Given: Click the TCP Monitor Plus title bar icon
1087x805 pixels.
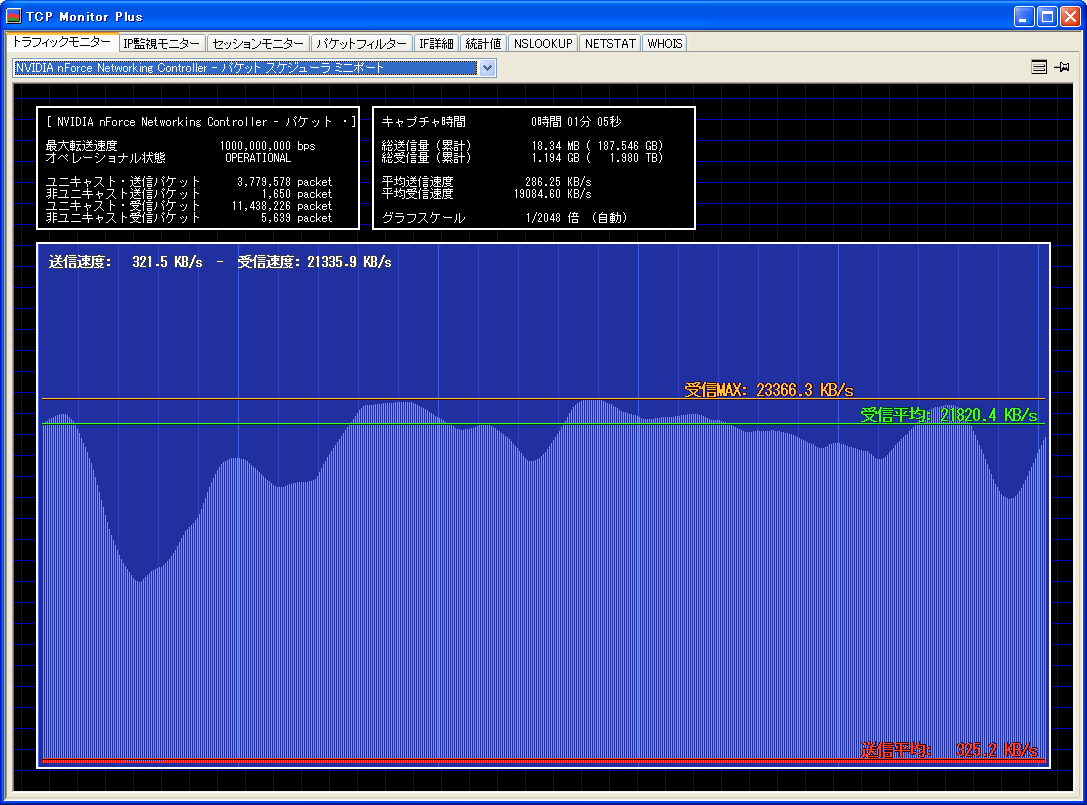Looking at the screenshot, I should [x=14, y=16].
